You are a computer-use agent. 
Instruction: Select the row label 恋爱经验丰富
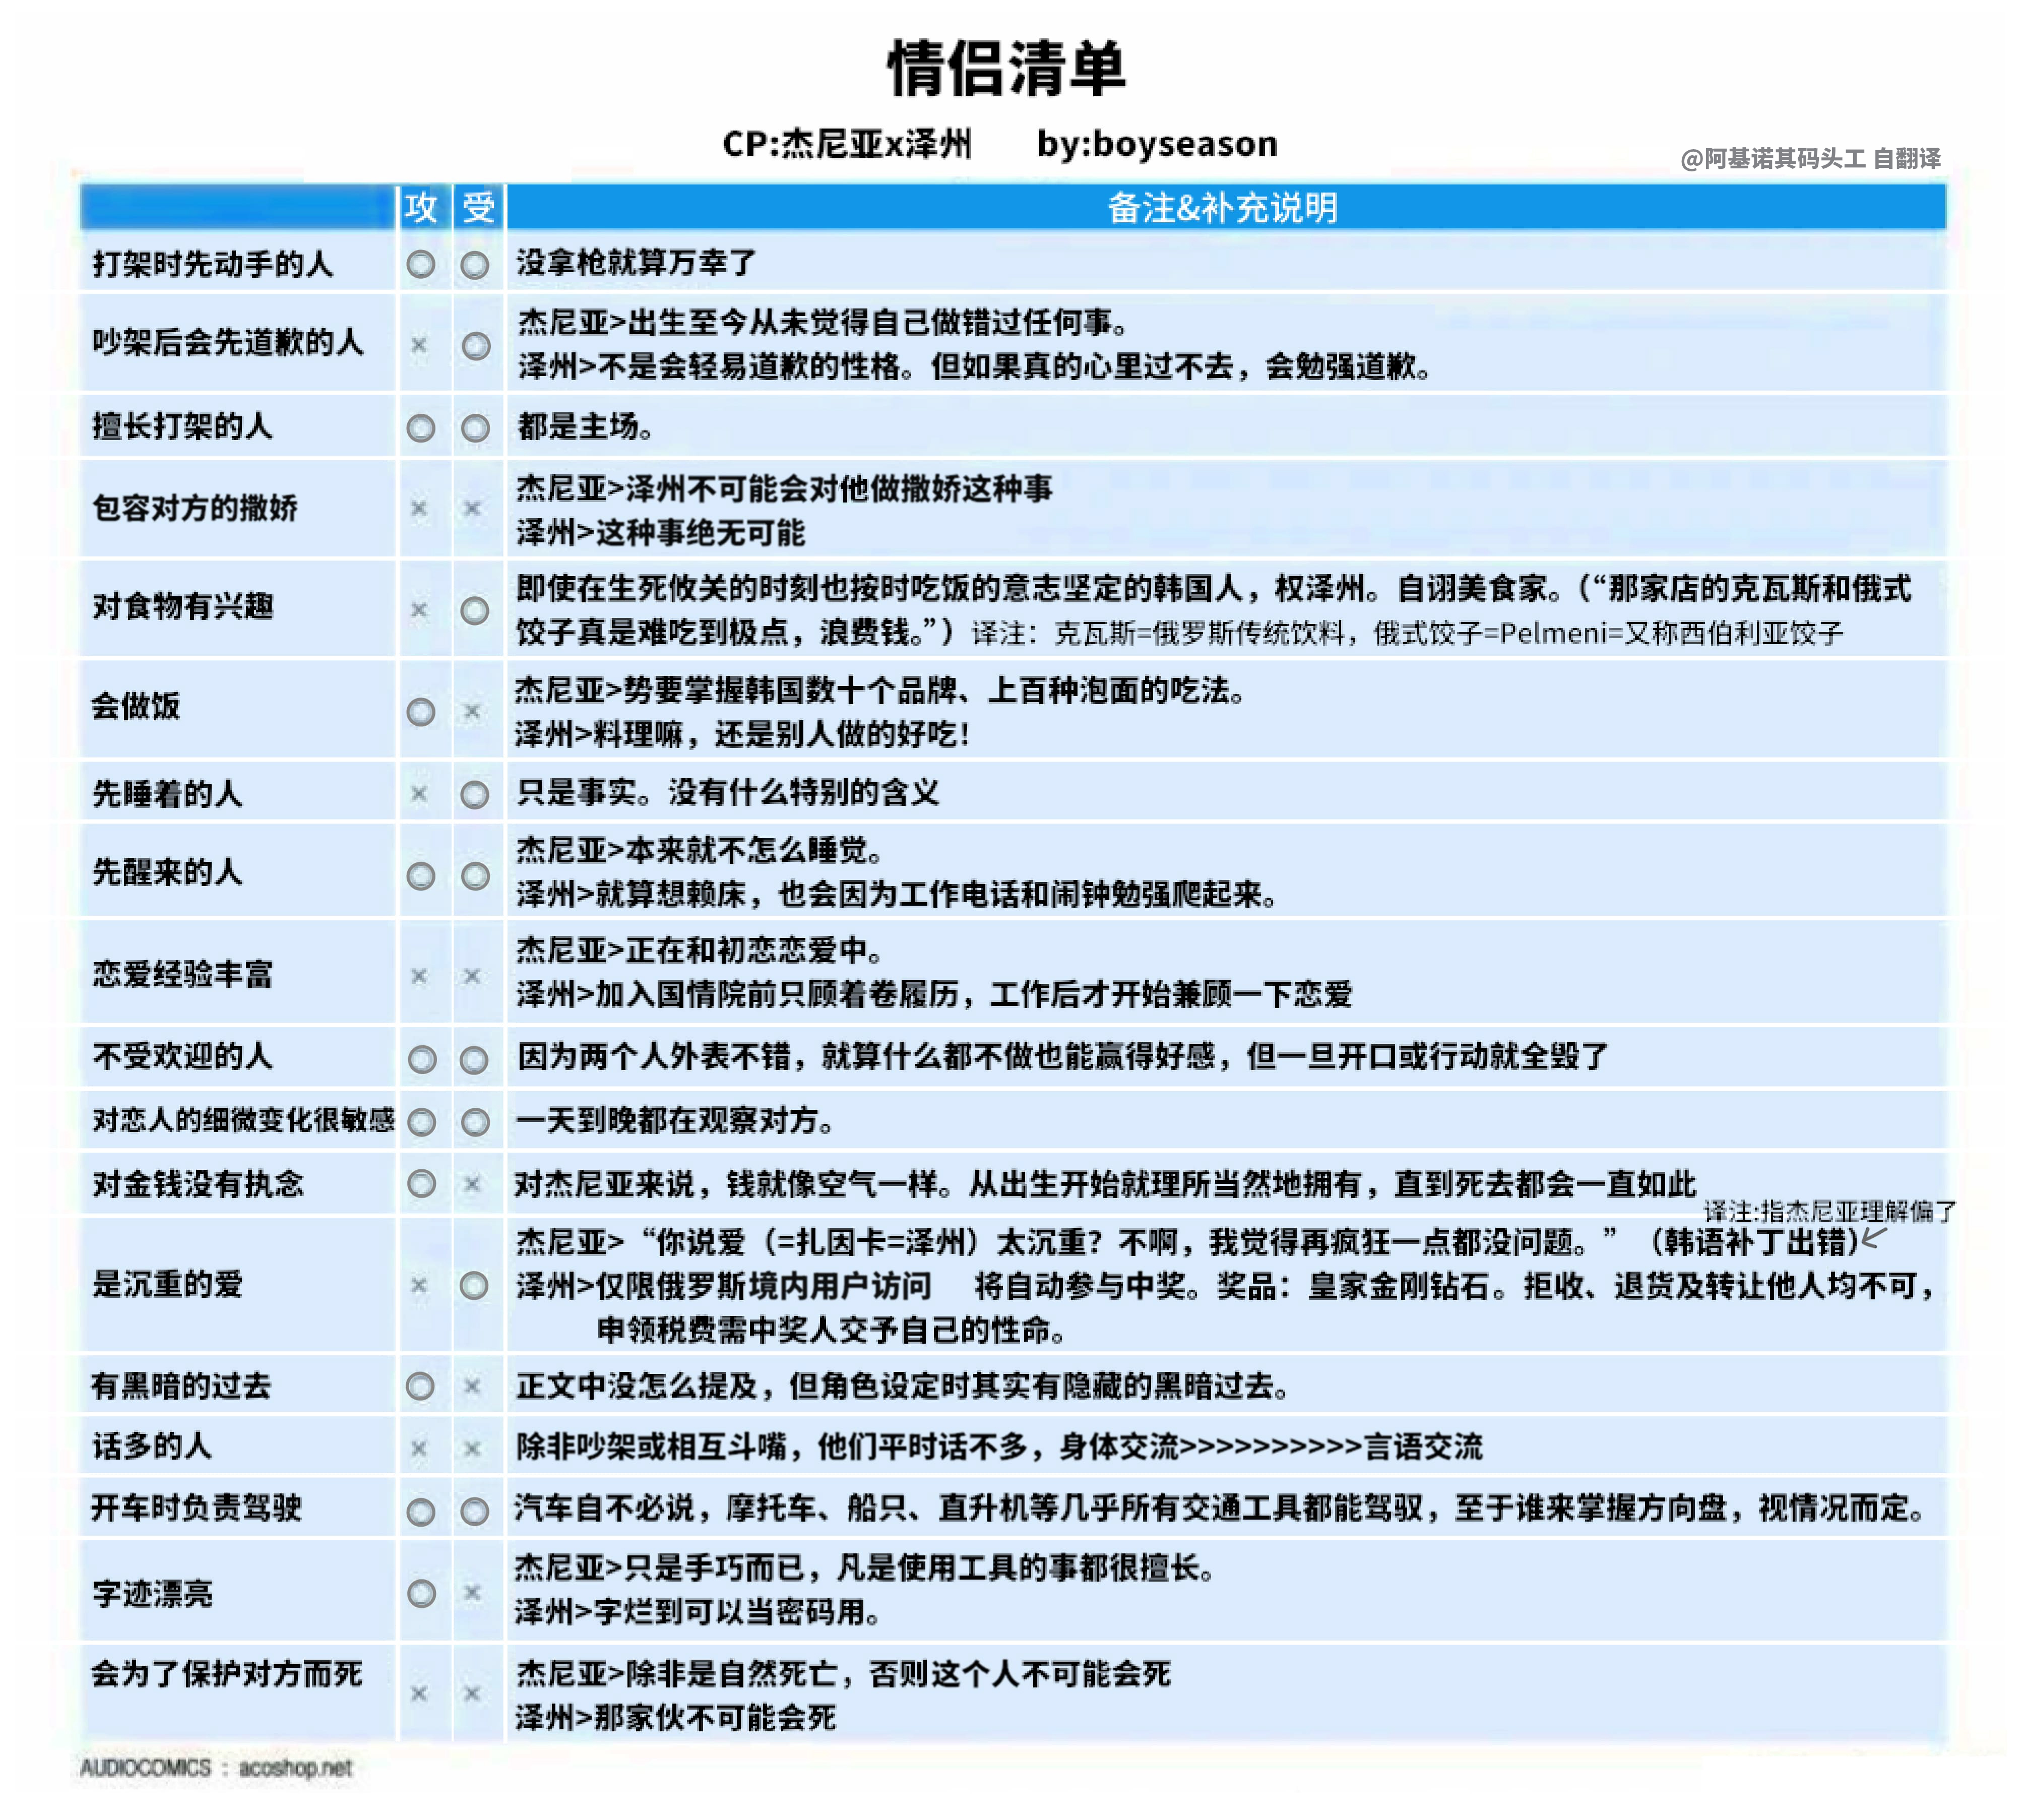182,974
